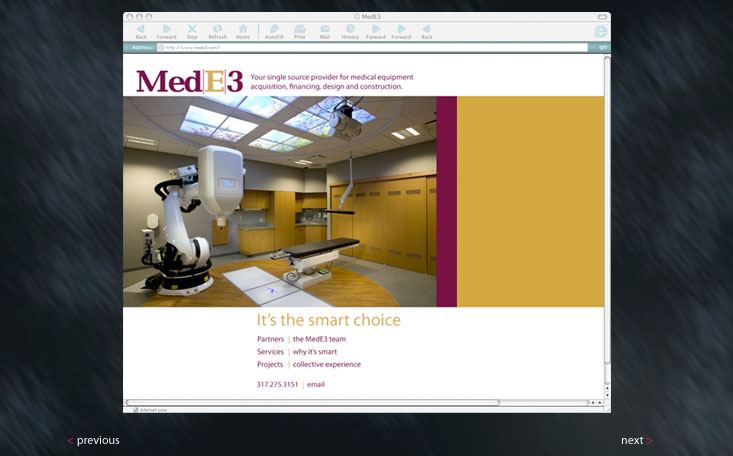Click the Internet Explorer logo icon

tap(600, 31)
